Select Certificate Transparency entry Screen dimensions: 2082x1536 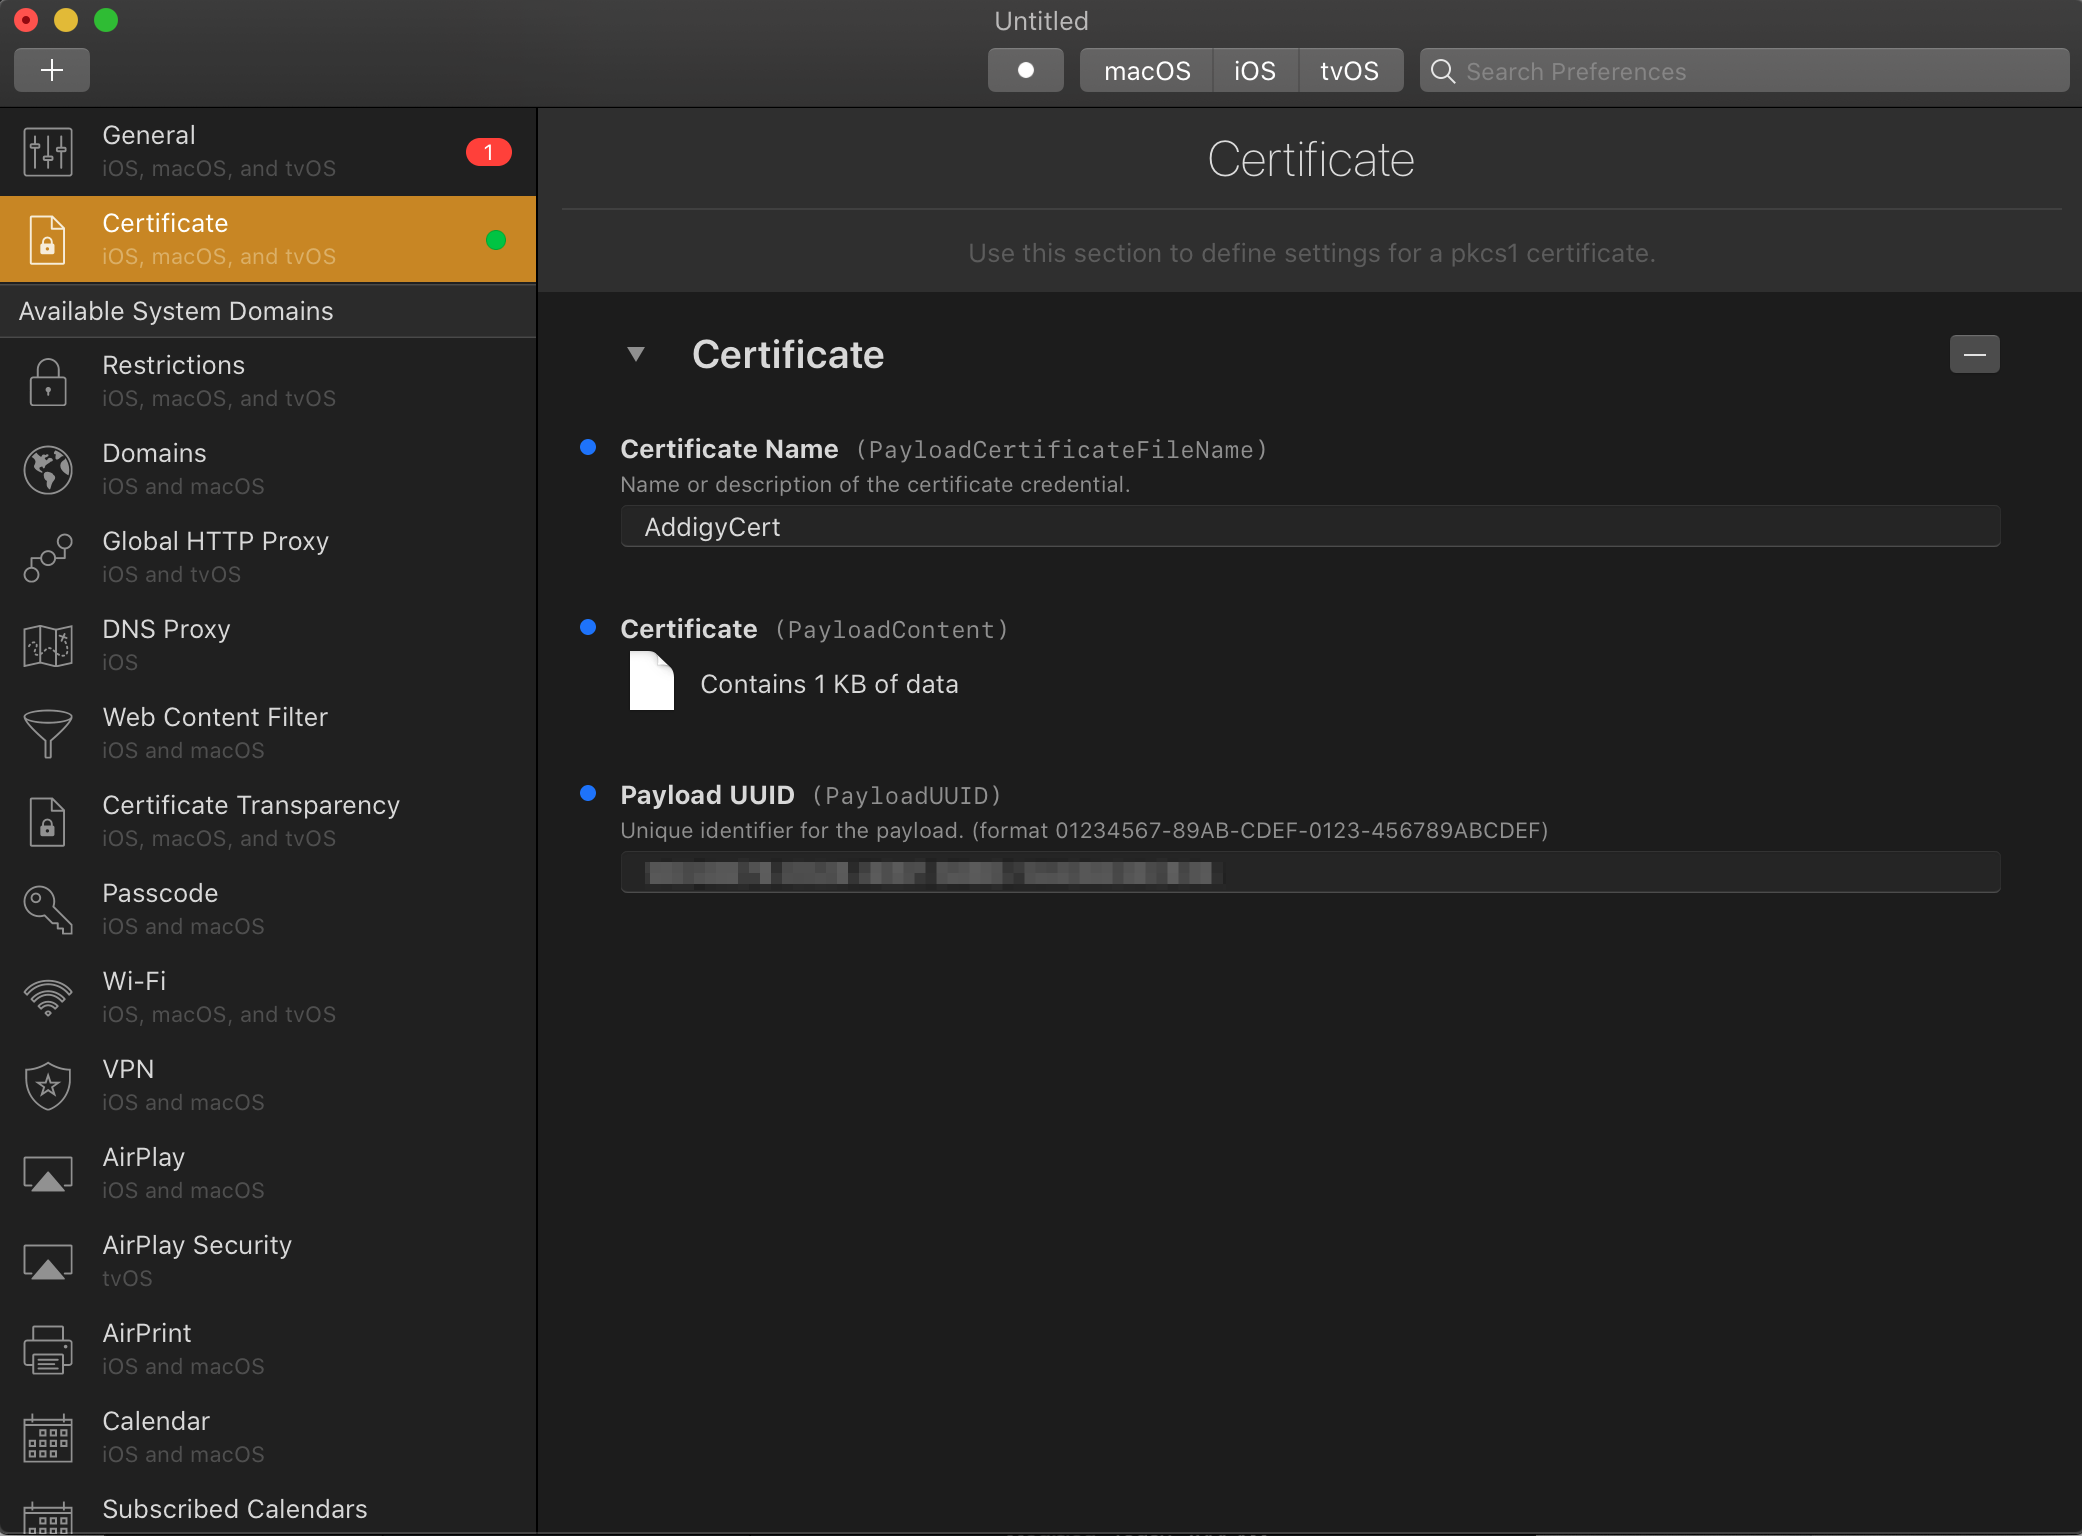(x=268, y=822)
